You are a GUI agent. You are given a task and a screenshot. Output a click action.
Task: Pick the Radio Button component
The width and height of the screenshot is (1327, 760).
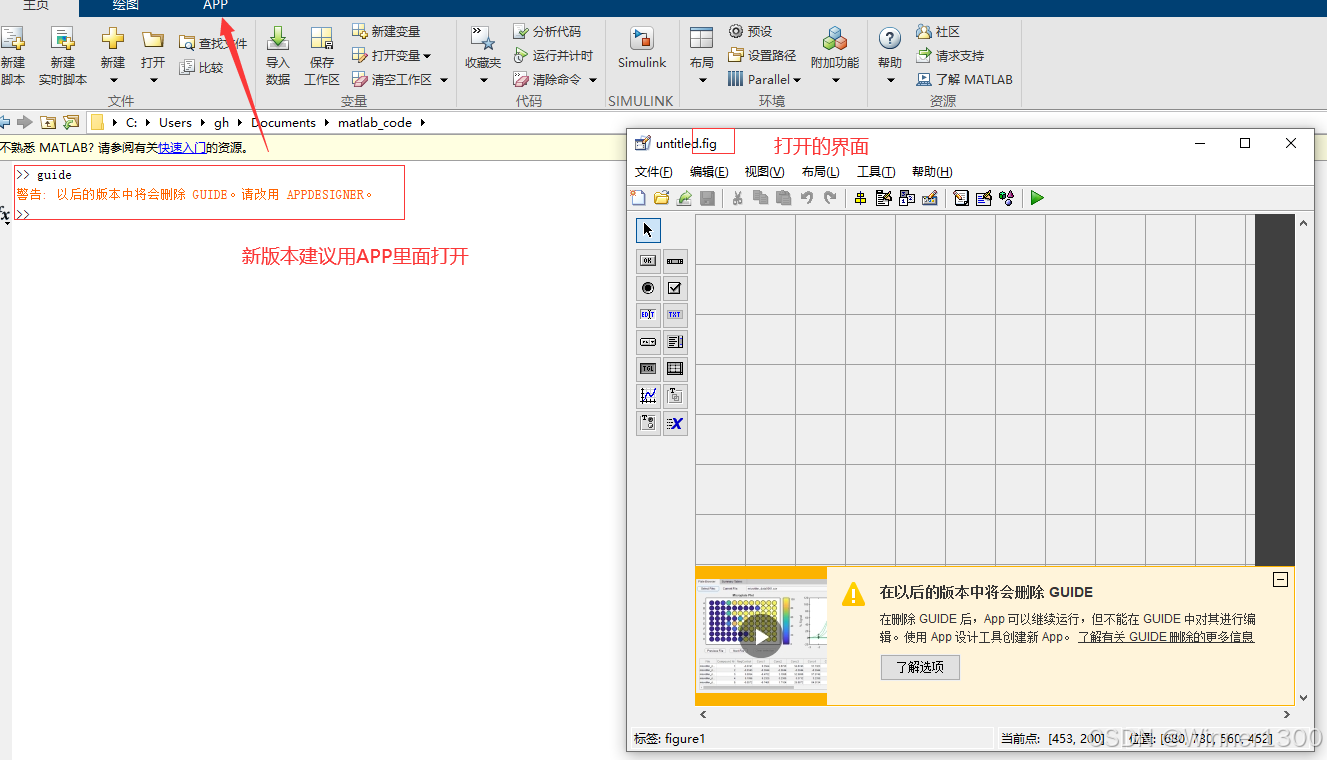648,288
